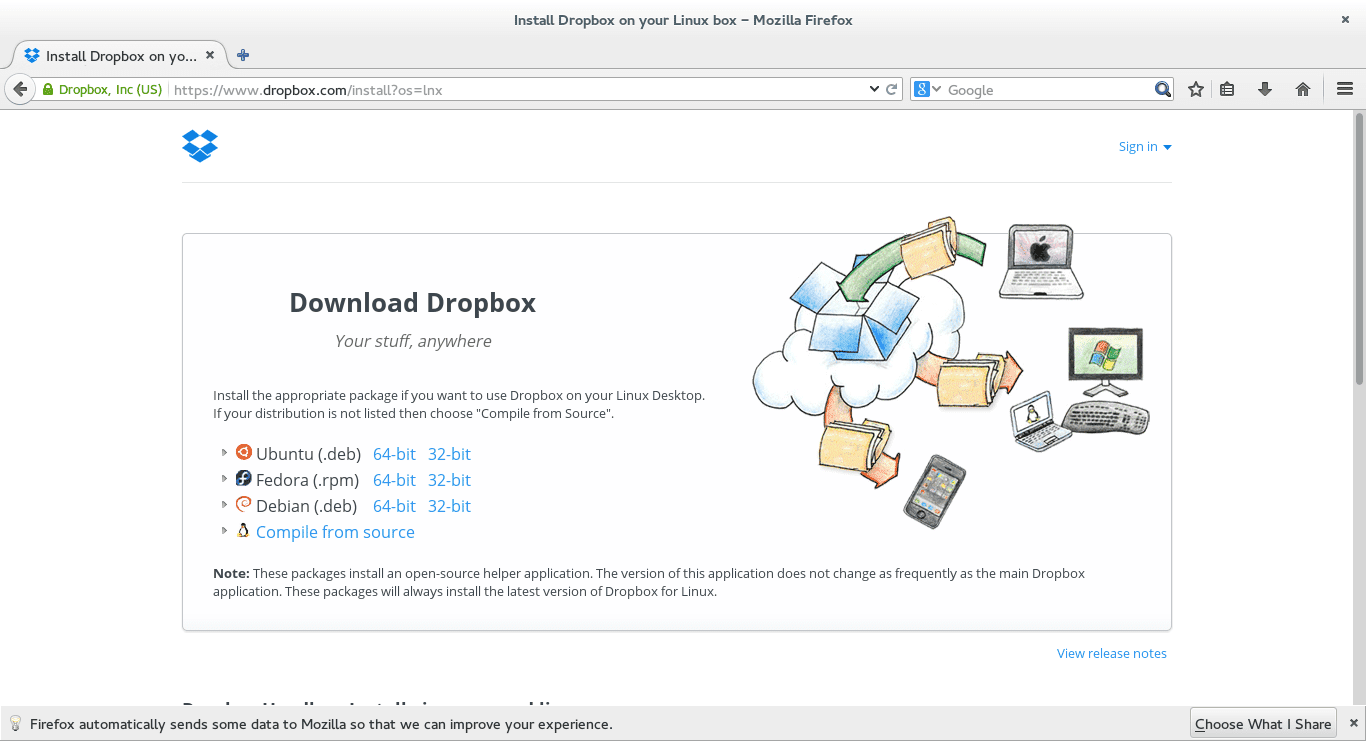
Task: Expand the Compile from source triangle
Action: click(x=225, y=531)
